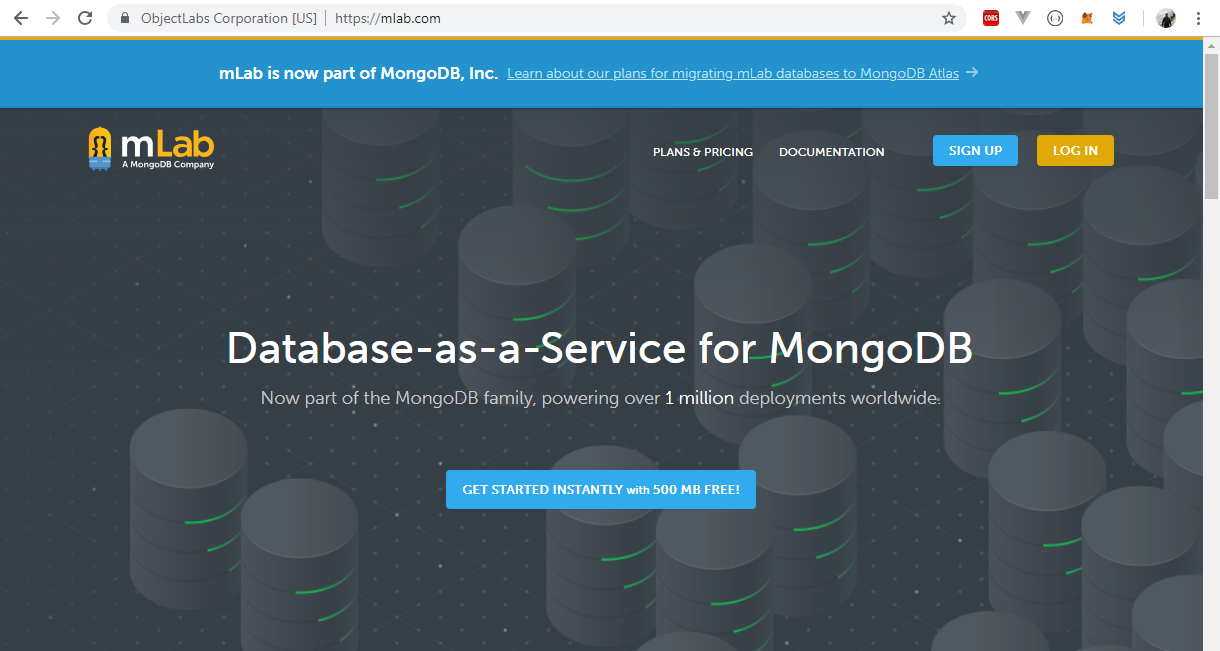Click the Sign Up button
1220x651 pixels.
[x=975, y=151]
